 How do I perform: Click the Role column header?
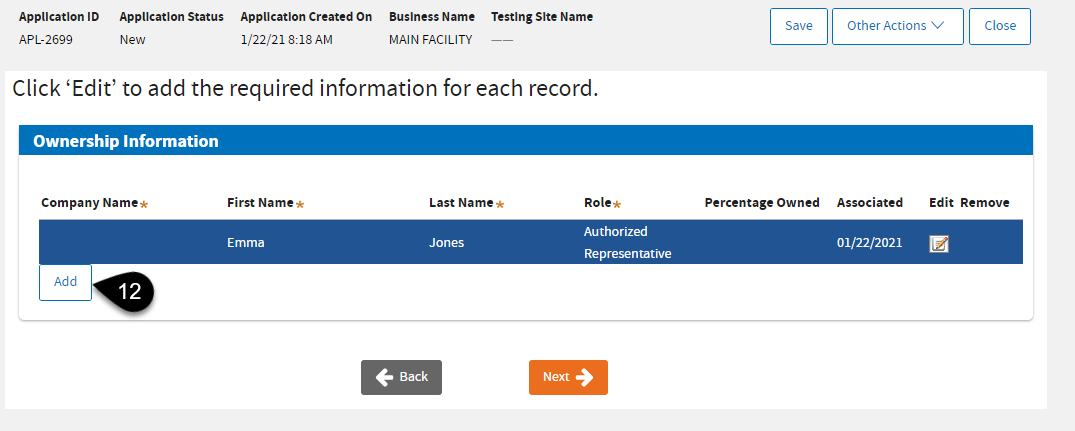[598, 203]
